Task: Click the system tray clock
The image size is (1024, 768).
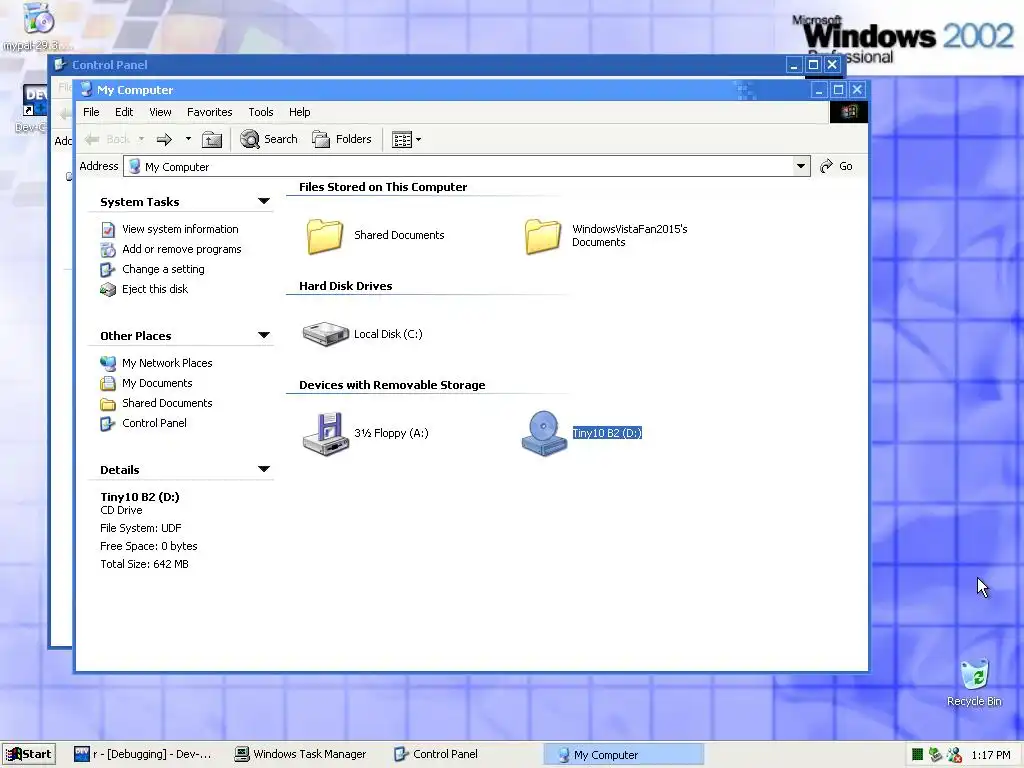Action: click(x=991, y=755)
